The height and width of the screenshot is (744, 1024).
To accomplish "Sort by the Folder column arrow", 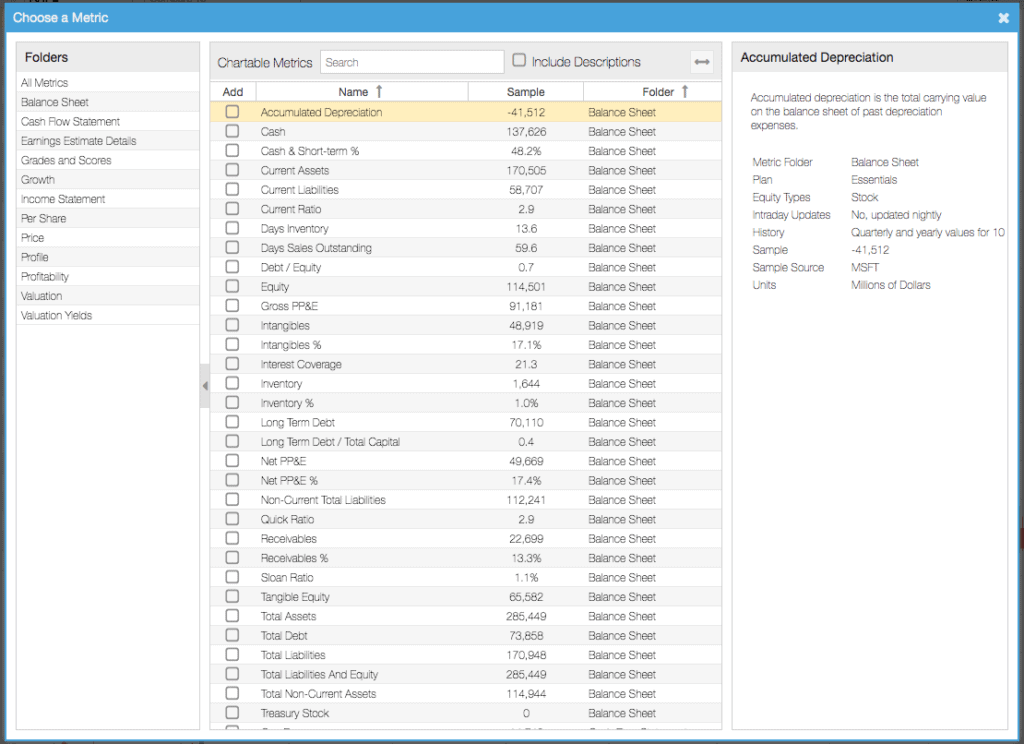I will 685,92.
